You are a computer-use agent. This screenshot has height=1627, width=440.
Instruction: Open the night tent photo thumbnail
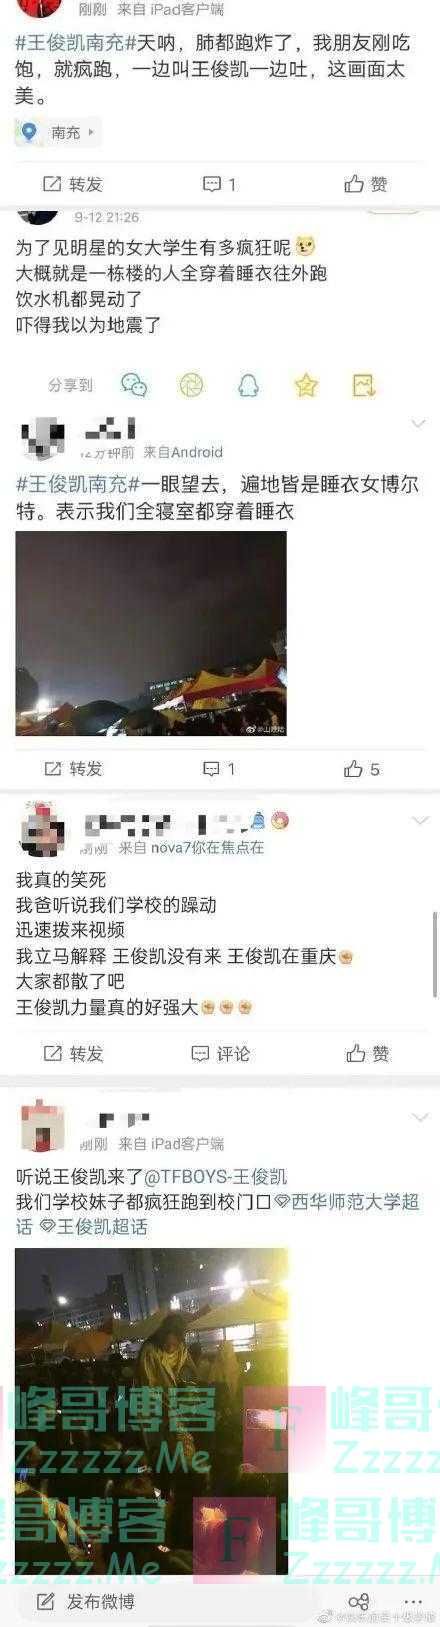[x=151, y=633]
